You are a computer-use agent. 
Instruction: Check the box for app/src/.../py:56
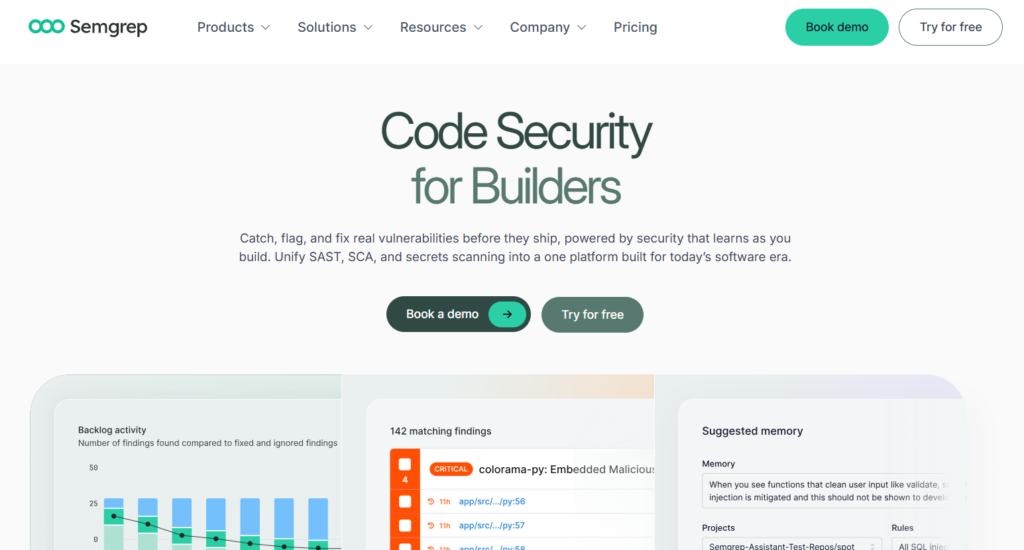(x=405, y=501)
